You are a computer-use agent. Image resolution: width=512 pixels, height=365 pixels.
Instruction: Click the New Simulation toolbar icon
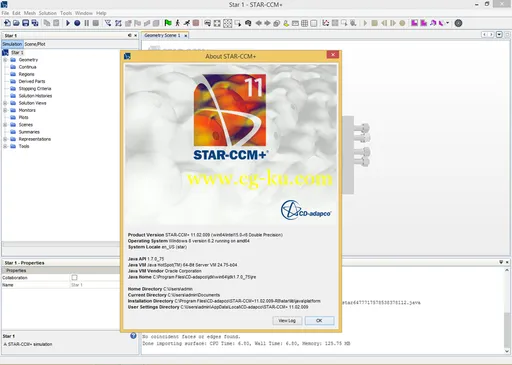[x=7, y=23]
